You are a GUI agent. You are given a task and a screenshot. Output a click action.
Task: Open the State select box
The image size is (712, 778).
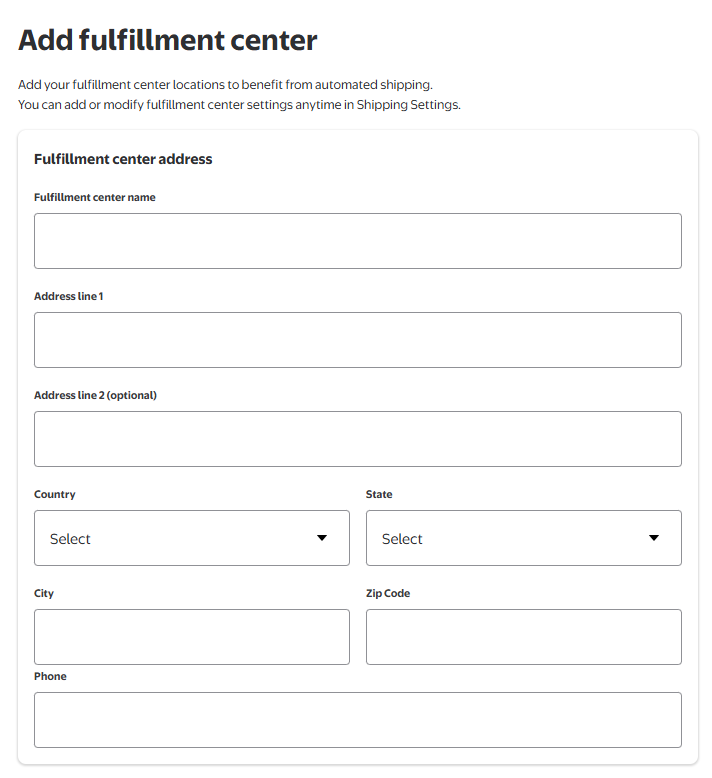pyautogui.click(x=523, y=538)
